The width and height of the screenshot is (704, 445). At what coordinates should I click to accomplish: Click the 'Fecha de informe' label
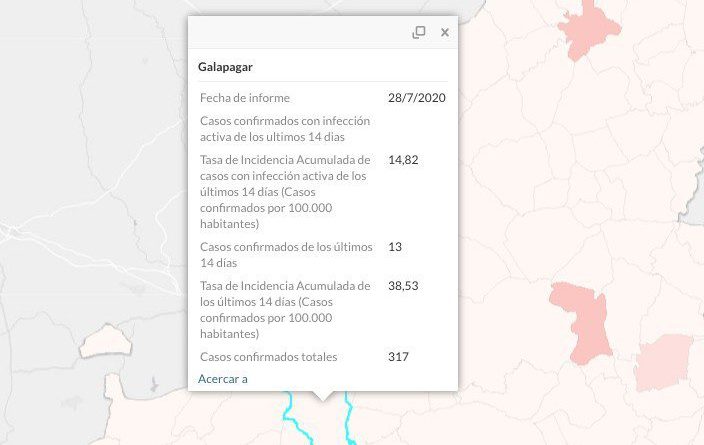[245, 98]
